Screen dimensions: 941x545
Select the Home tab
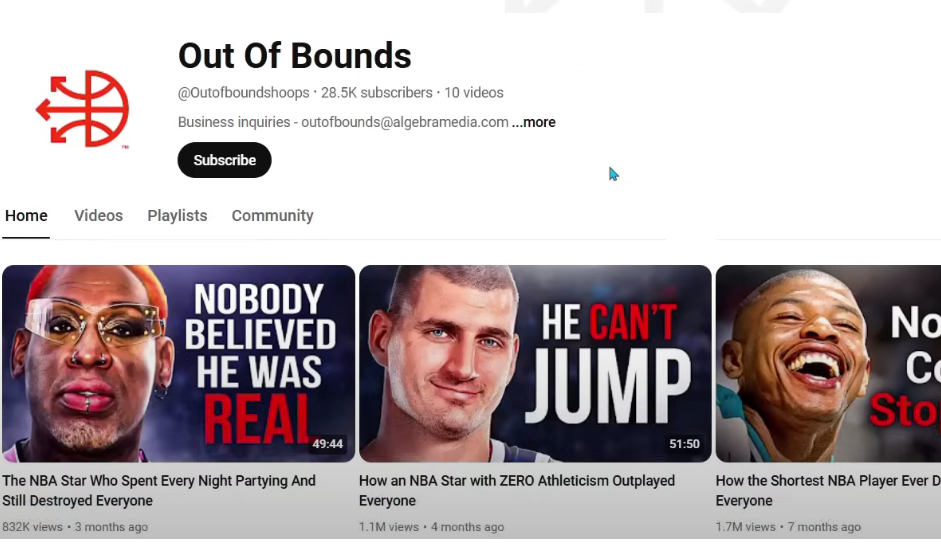26,215
